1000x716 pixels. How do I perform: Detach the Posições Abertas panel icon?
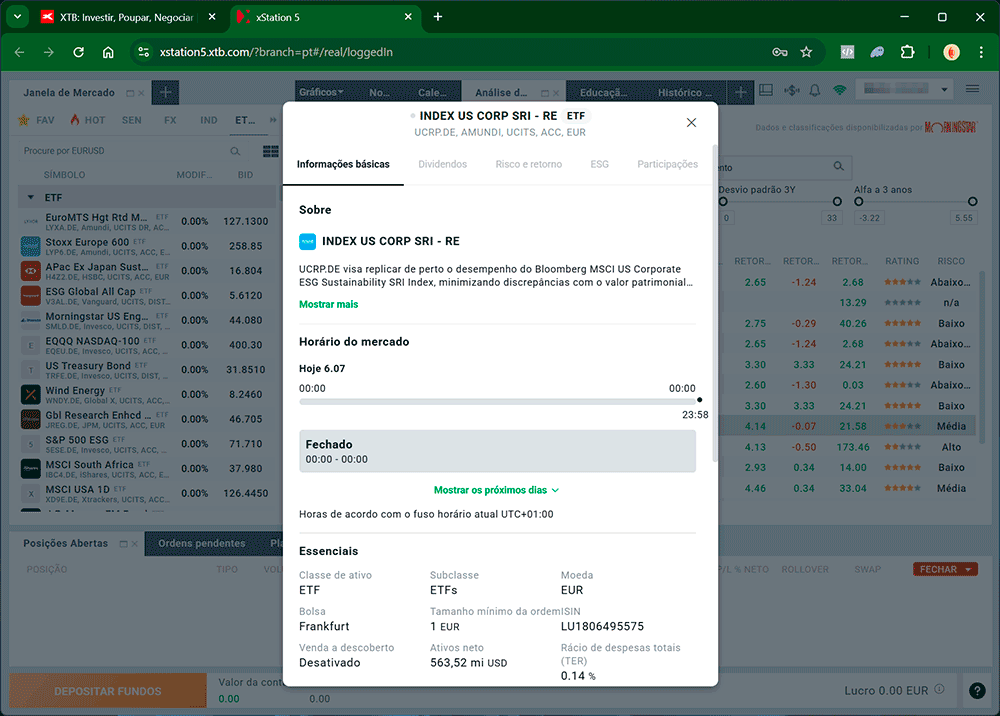tap(123, 544)
